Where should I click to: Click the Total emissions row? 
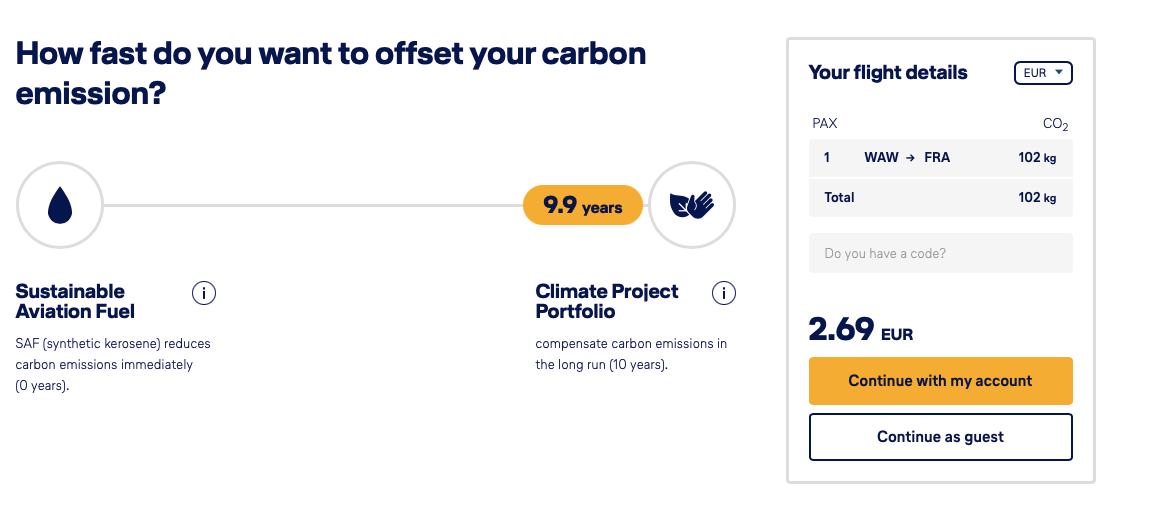(940, 198)
